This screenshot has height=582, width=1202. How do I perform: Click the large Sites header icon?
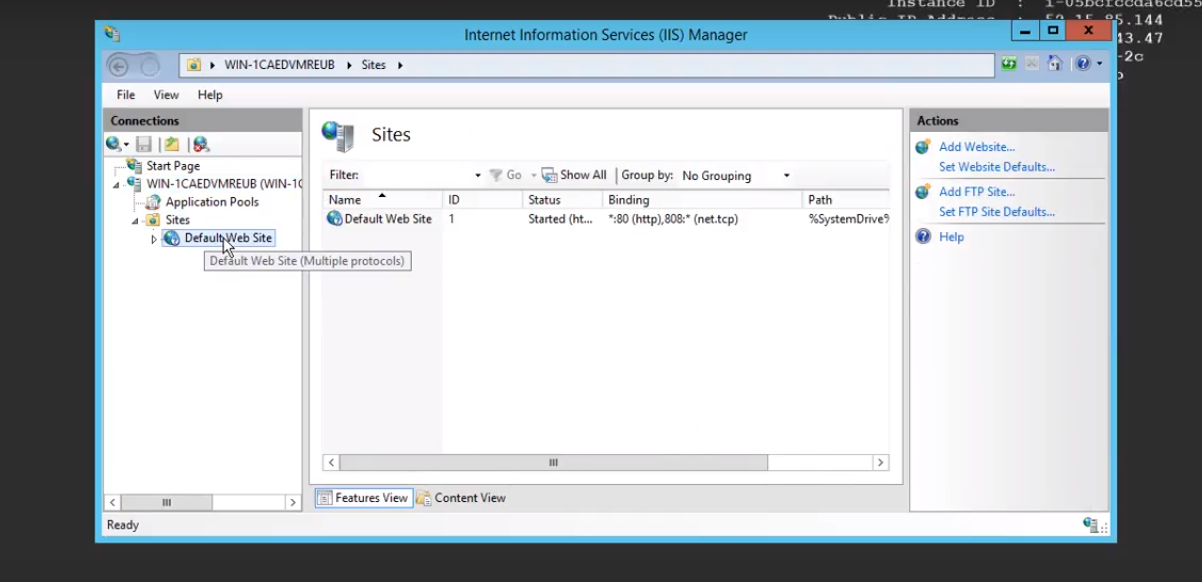(x=338, y=136)
